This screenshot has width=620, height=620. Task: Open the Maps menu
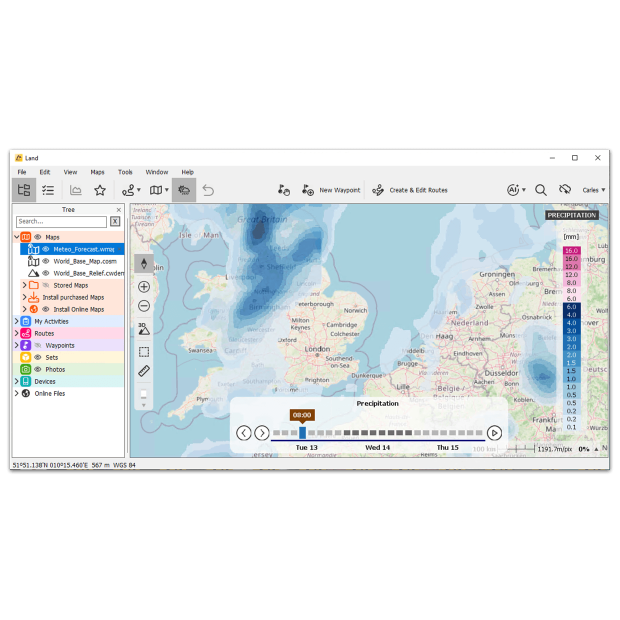(97, 172)
